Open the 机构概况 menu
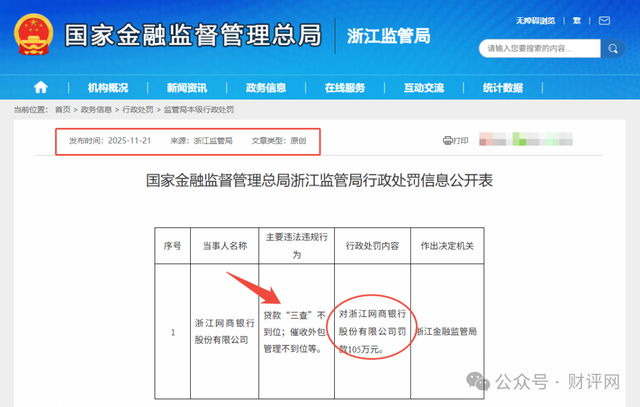 pos(108,88)
